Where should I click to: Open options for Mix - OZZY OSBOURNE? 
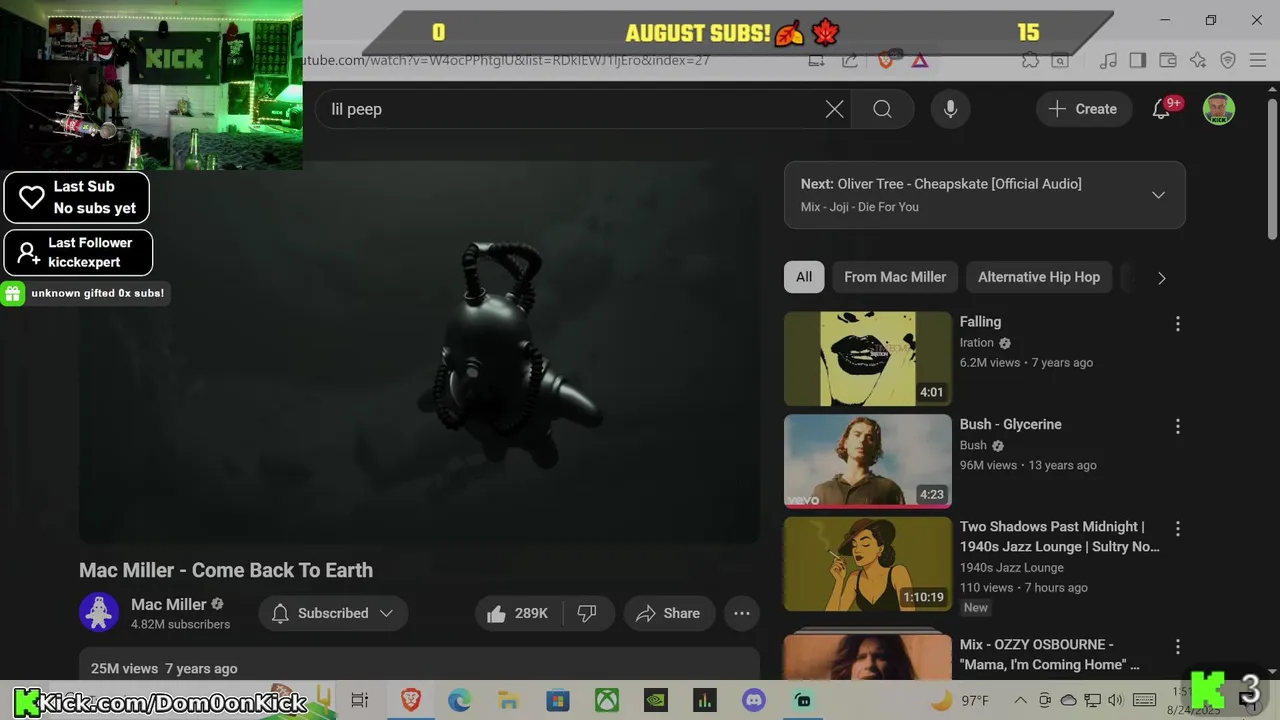point(1177,646)
